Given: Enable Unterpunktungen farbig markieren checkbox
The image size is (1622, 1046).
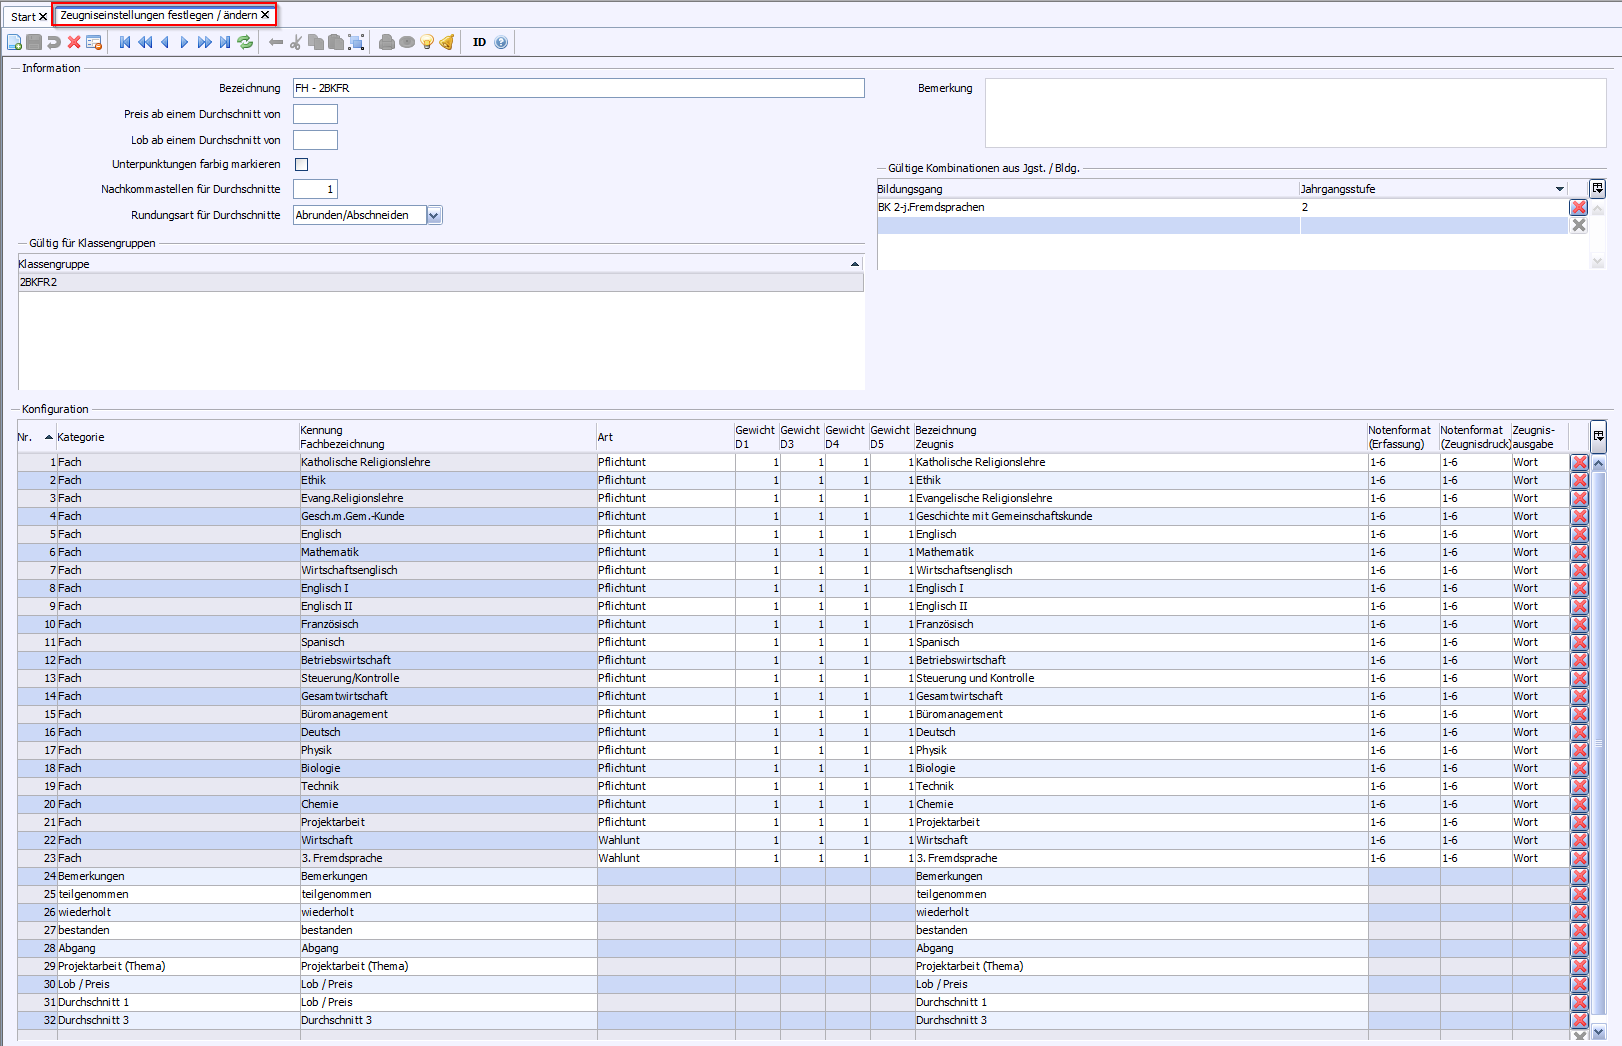Looking at the screenshot, I should (x=301, y=164).
